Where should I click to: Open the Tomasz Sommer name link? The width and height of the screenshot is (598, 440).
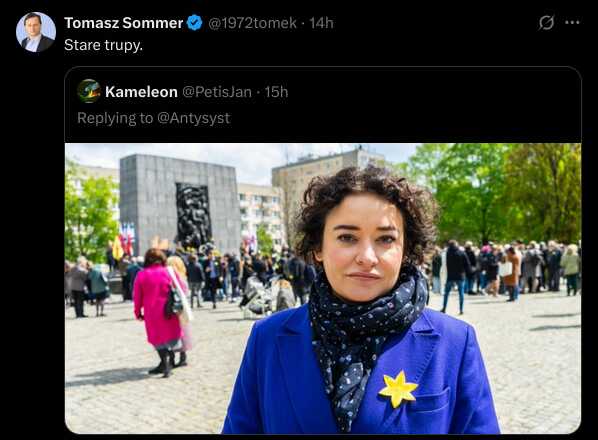coord(124,23)
